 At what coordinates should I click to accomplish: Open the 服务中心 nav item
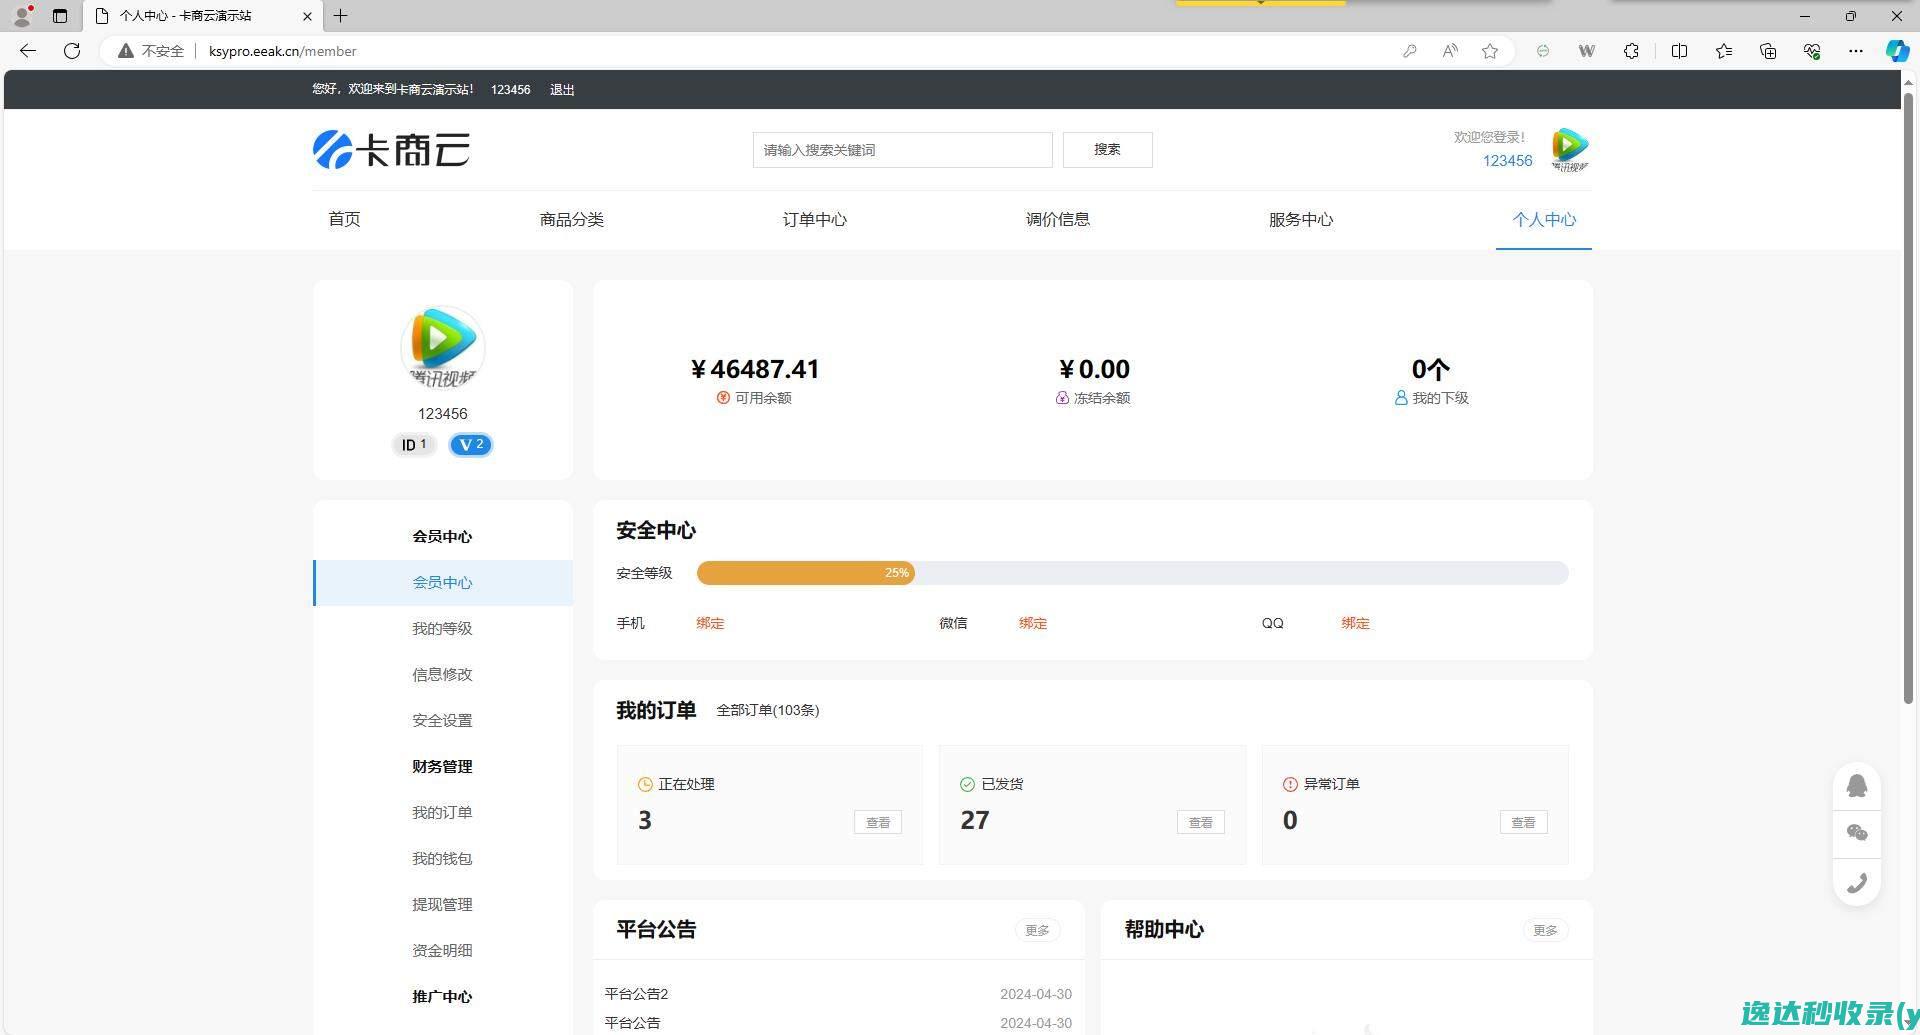(x=1301, y=219)
